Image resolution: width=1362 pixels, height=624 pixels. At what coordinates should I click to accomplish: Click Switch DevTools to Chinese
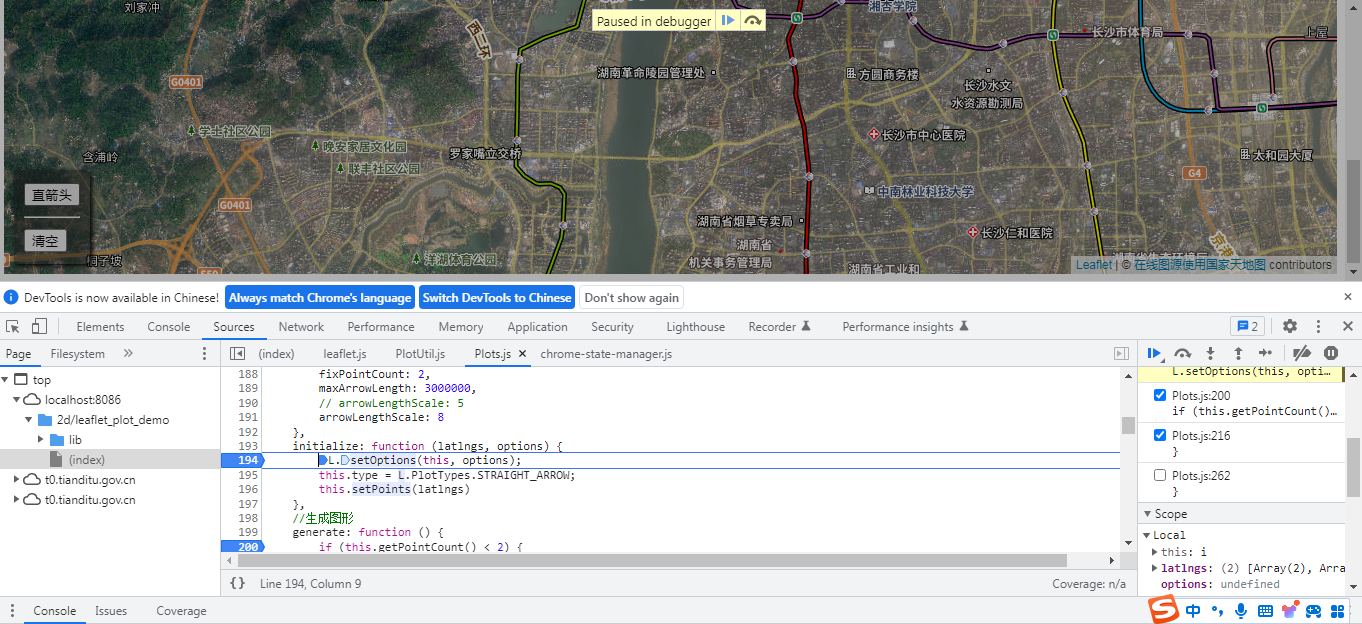point(497,297)
